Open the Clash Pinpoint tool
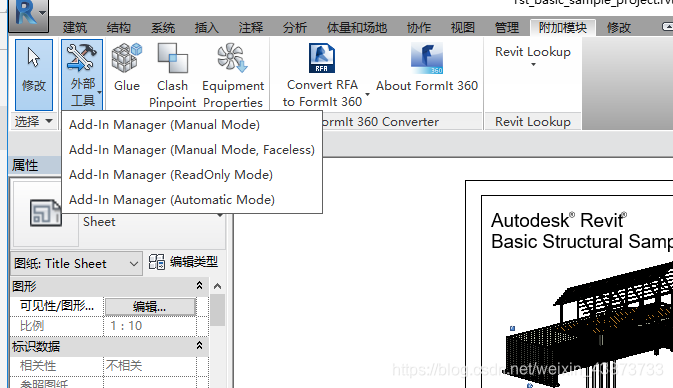This screenshot has width=673, height=388. [173, 75]
